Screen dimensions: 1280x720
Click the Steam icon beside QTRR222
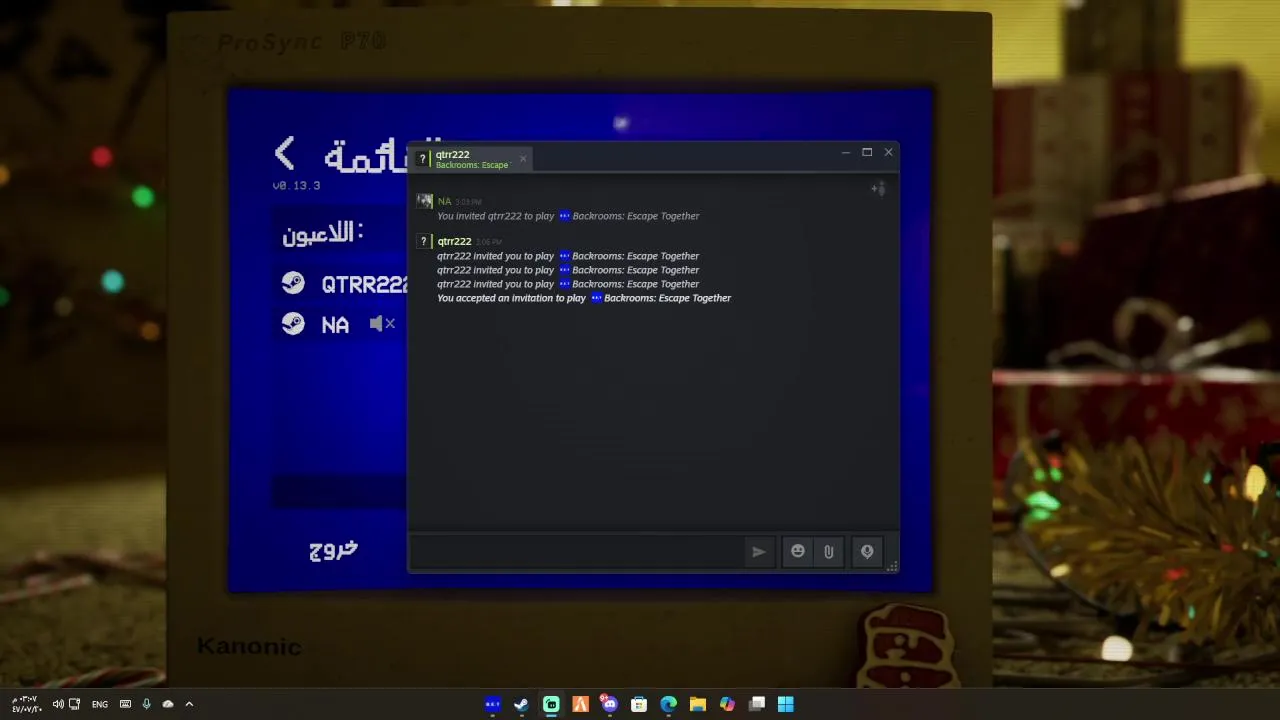point(293,284)
